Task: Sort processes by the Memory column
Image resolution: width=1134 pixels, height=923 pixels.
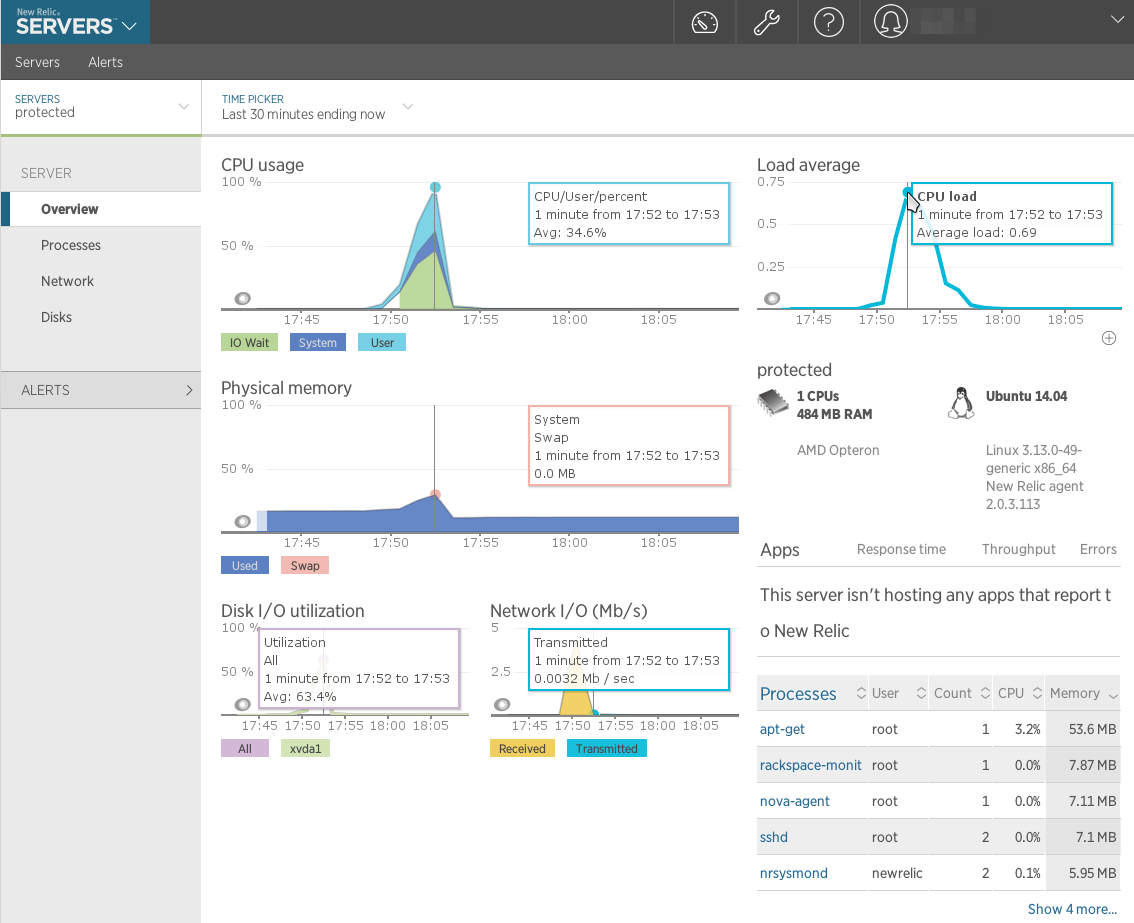Action: (1083, 694)
